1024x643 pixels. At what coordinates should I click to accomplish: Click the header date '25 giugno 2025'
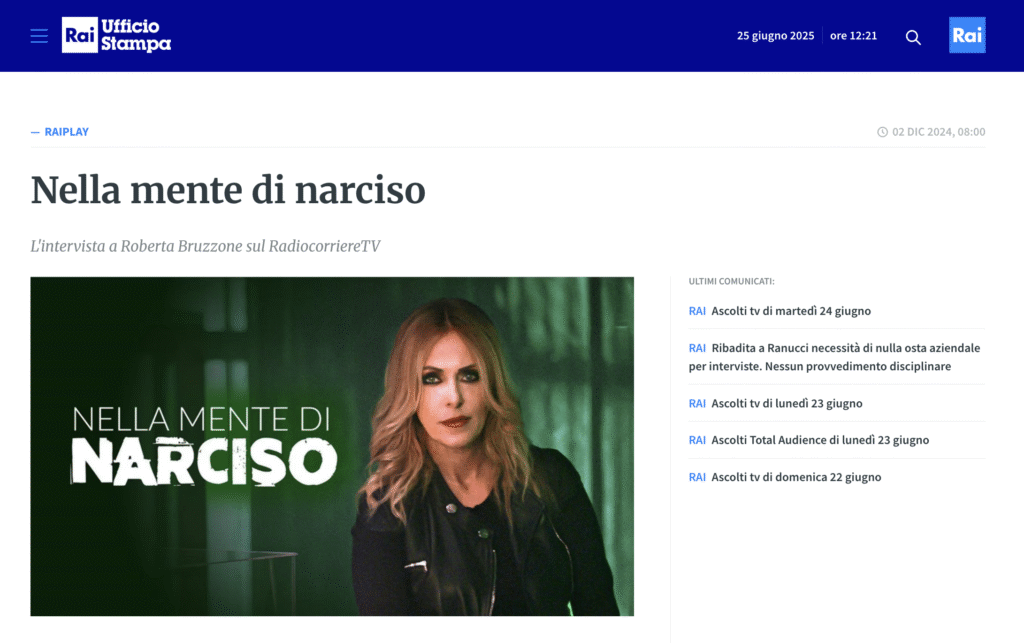point(775,36)
